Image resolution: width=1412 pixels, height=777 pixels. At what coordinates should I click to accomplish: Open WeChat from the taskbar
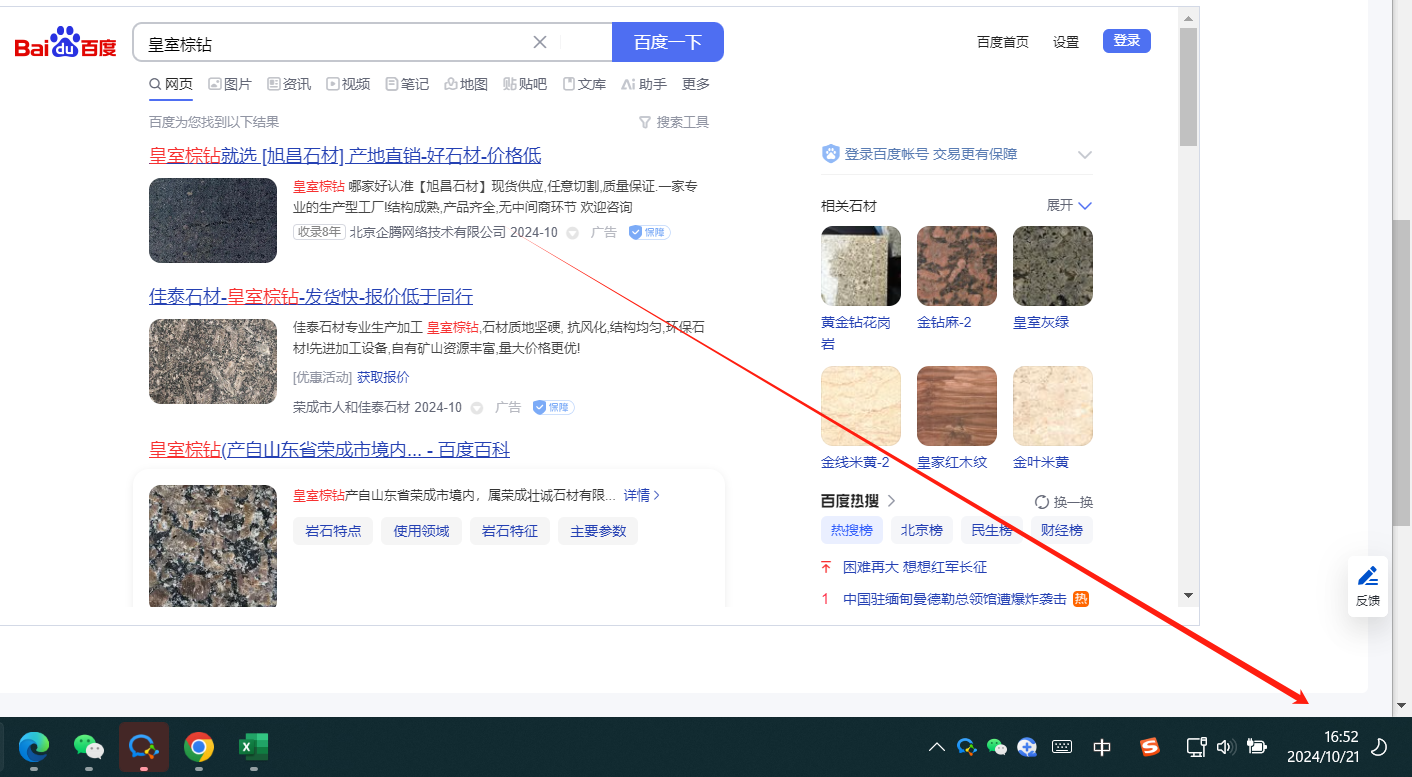89,747
